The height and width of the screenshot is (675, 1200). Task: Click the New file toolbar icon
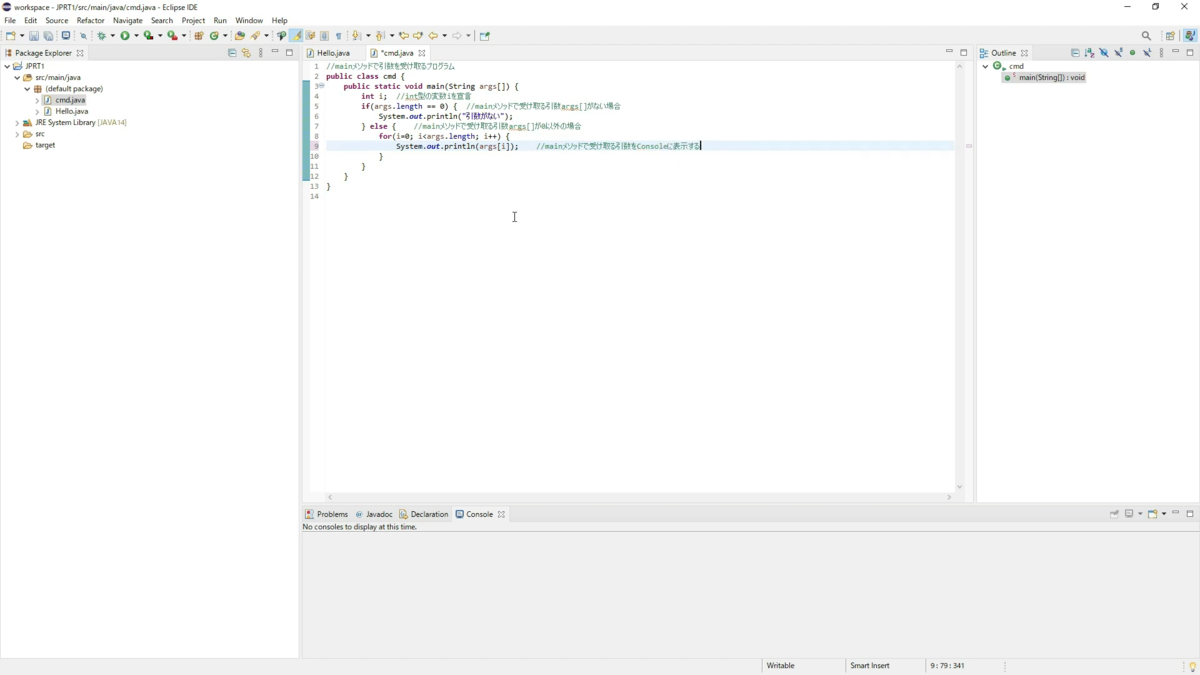click(x=10, y=36)
